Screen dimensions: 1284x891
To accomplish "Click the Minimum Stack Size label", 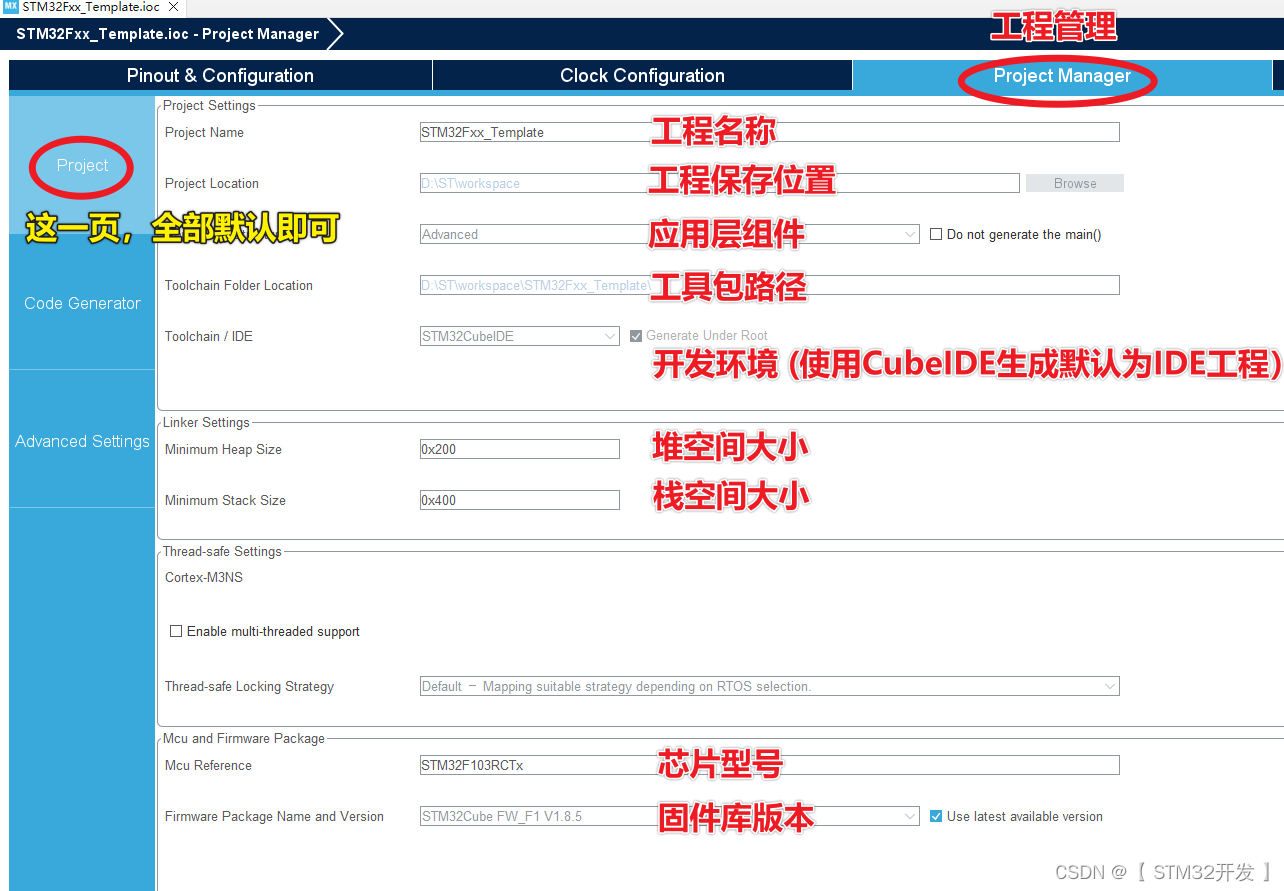I will [x=225, y=500].
